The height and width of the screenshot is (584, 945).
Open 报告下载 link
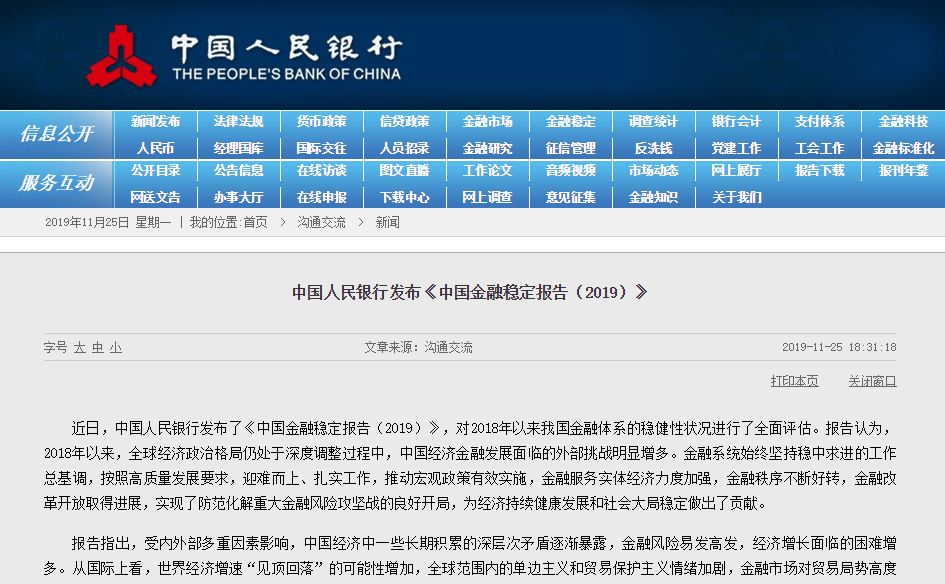(x=820, y=171)
